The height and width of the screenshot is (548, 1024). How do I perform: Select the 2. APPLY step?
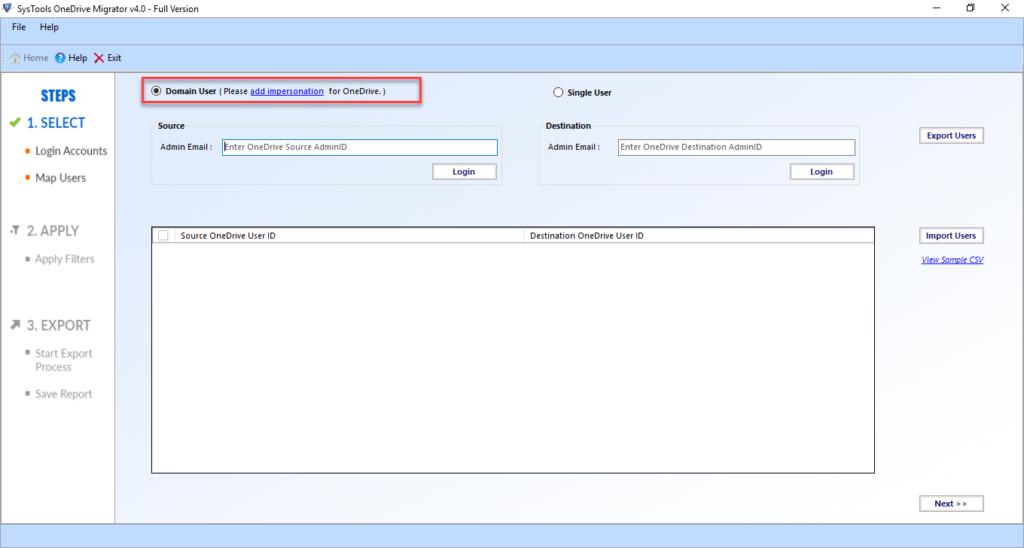(x=53, y=231)
